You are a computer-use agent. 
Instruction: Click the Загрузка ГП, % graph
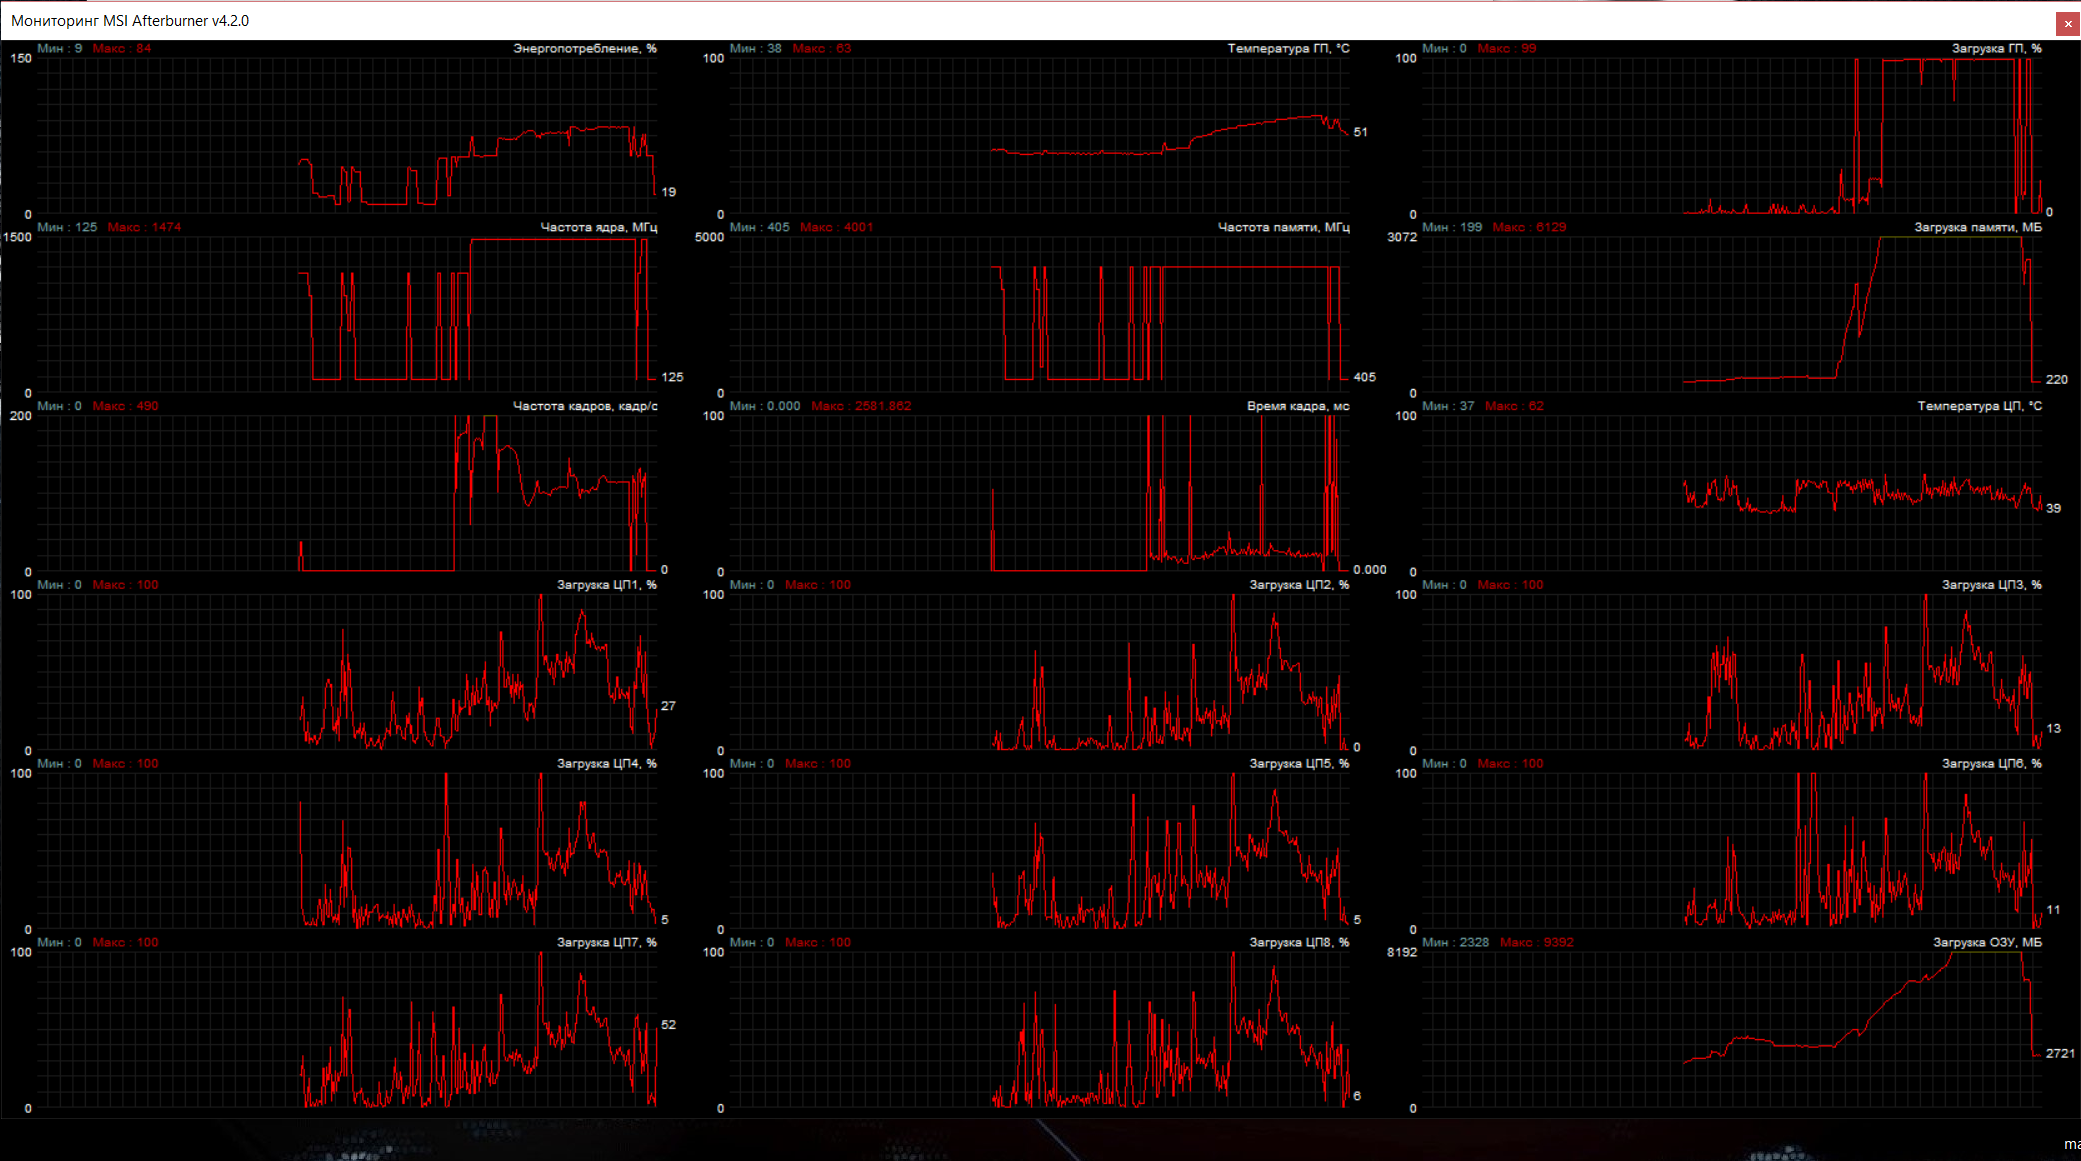coord(1731,135)
